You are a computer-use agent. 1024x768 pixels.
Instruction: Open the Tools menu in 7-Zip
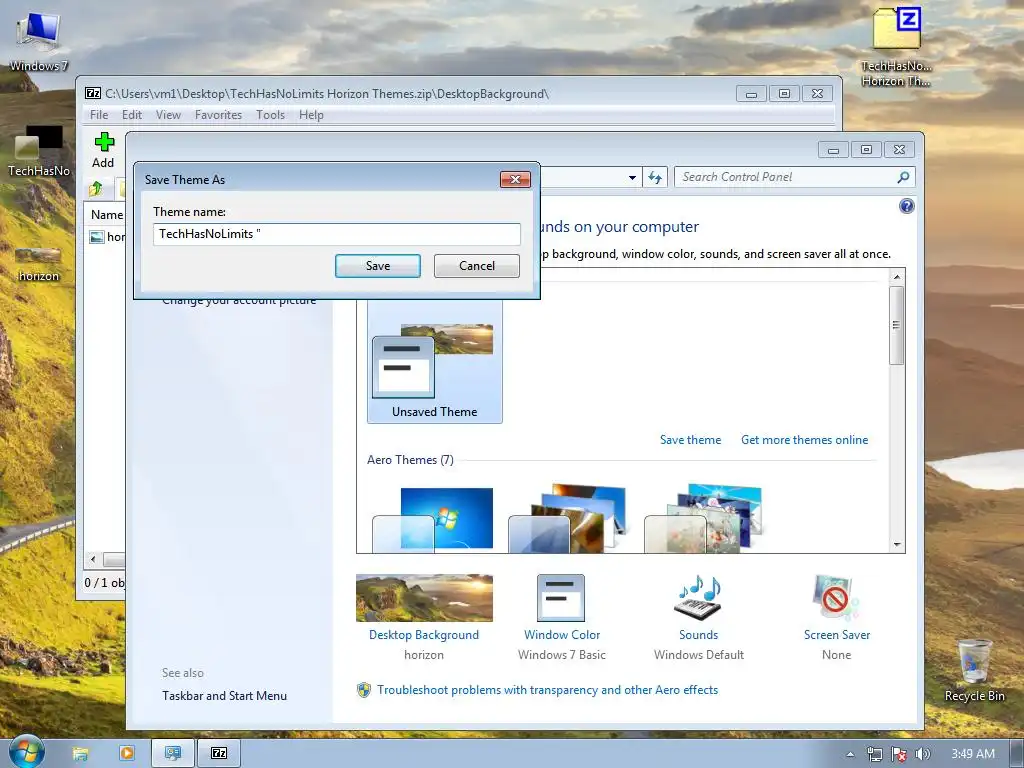[x=270, y=115]
